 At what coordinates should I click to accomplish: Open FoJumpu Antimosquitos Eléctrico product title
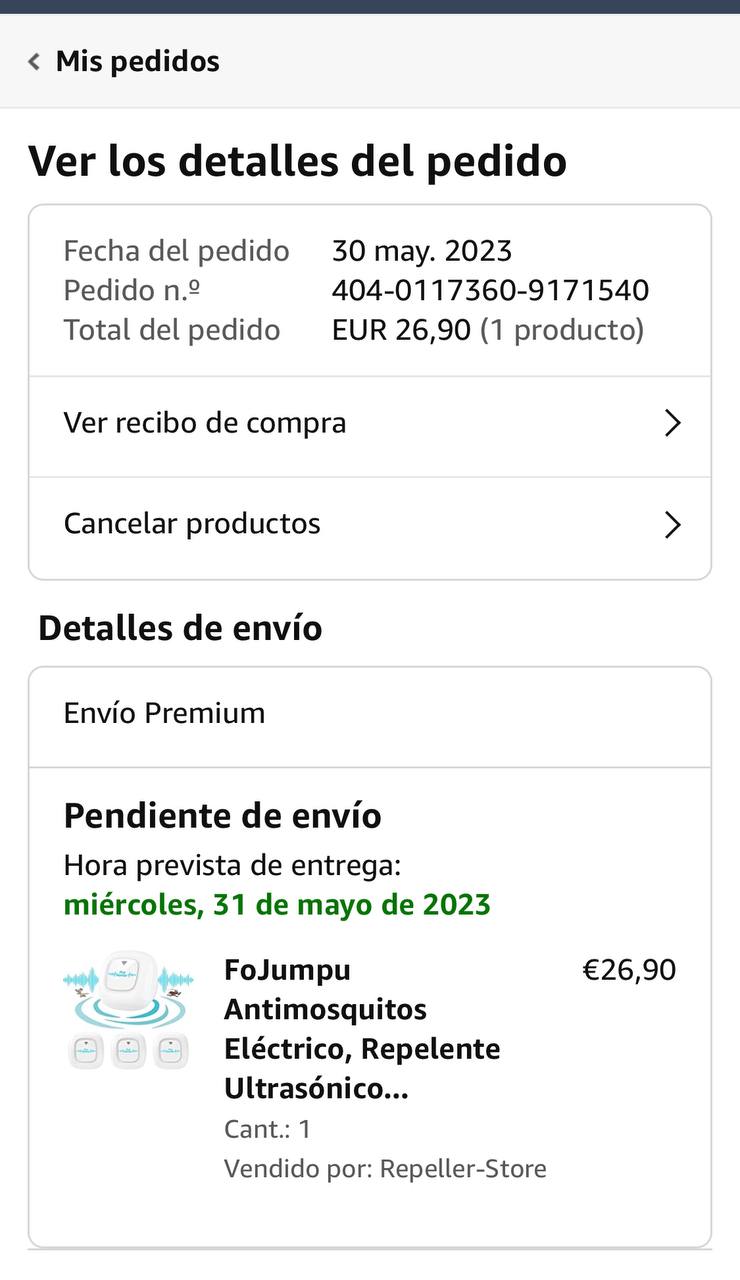tap(362, 1029)
